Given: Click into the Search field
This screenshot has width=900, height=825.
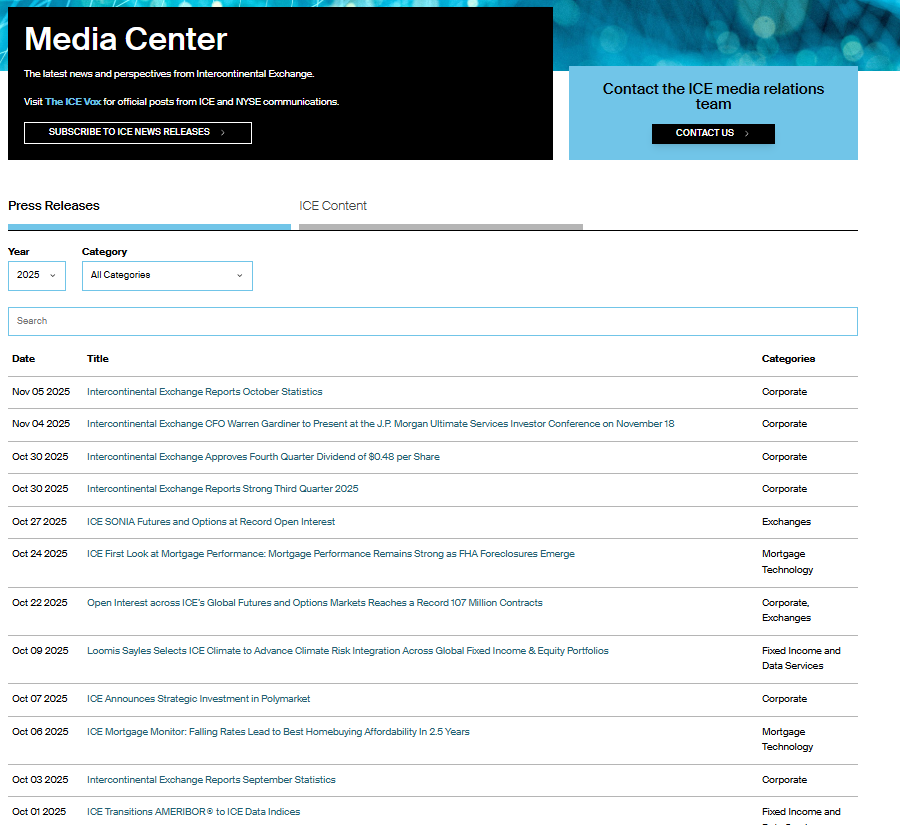Looking at the screenshot, I should coord(432,321).
